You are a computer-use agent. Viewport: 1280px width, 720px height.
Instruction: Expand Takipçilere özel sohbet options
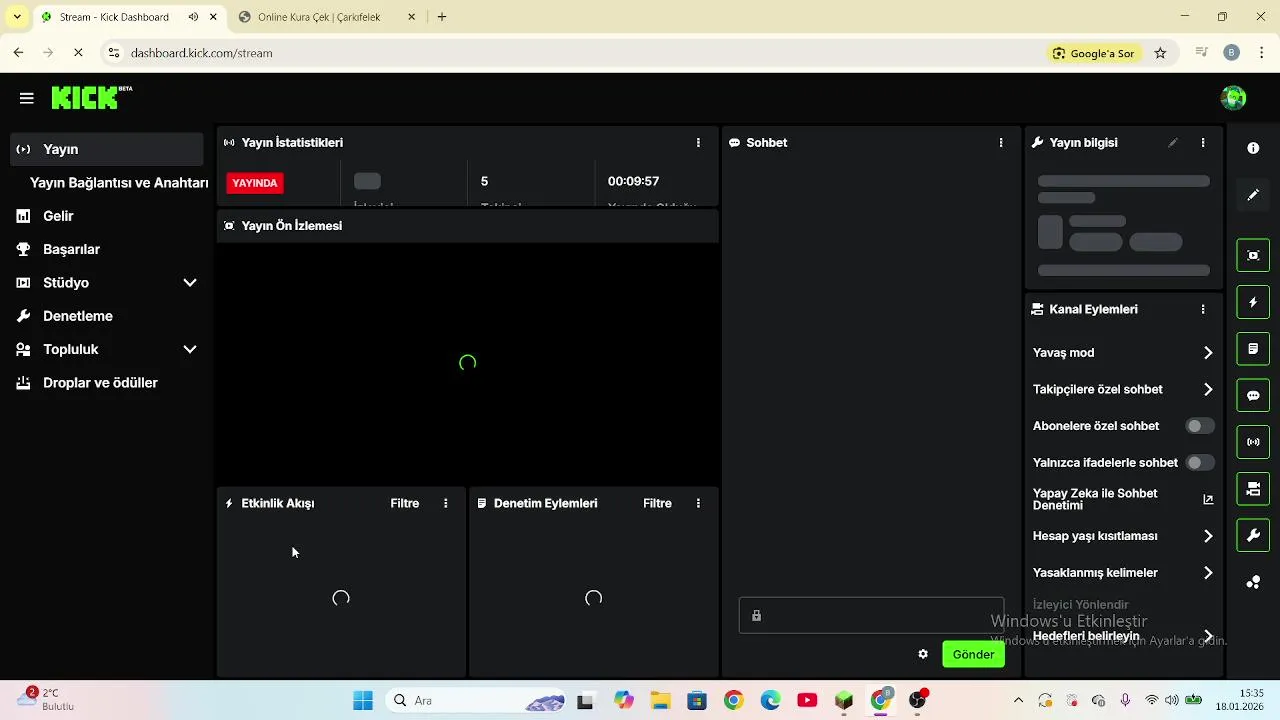pyautogui.click(x=1208, y=390)
